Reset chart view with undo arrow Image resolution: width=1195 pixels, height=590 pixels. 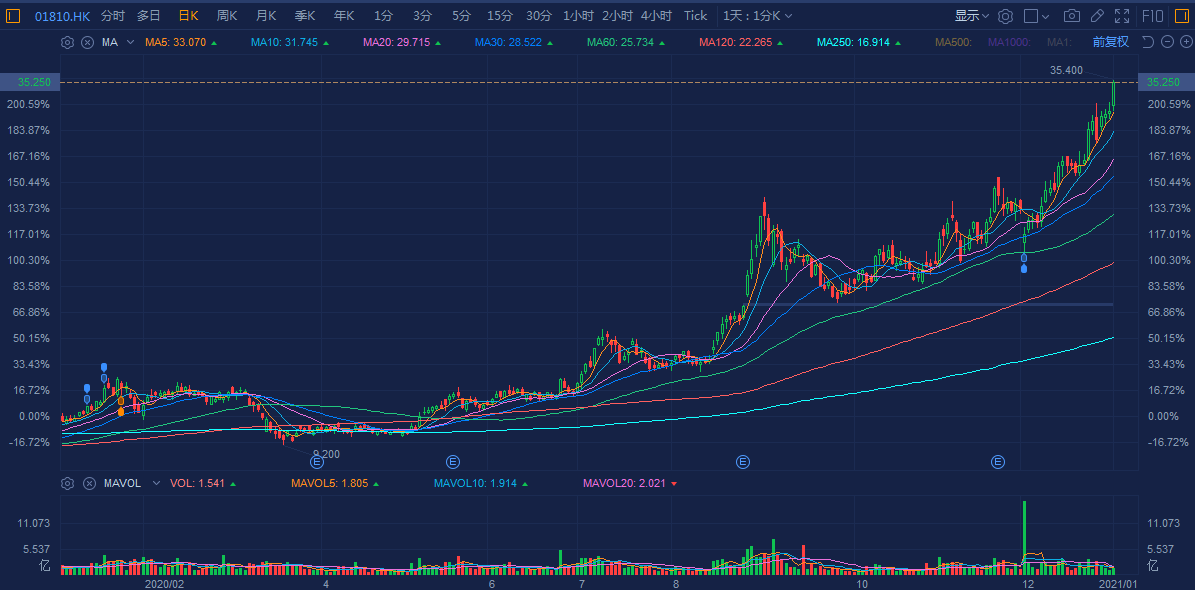pos(1147,42)
